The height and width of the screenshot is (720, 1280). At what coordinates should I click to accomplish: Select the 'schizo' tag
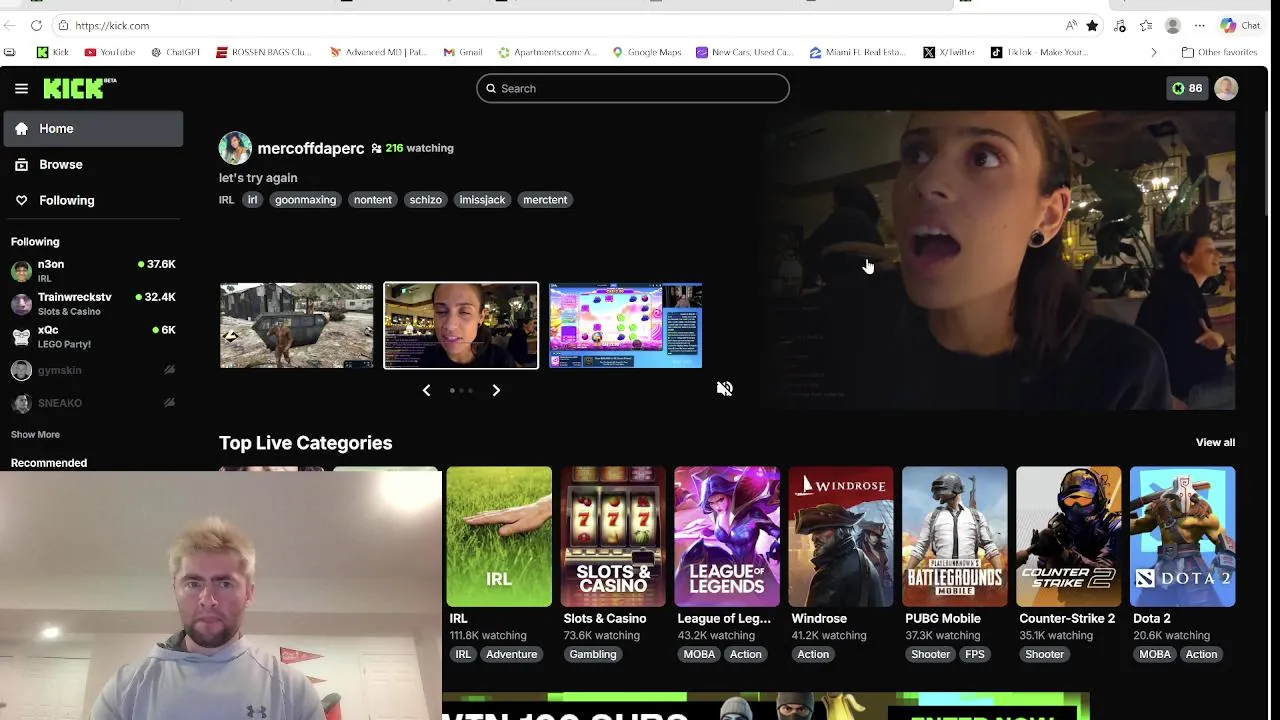(425, 200)
